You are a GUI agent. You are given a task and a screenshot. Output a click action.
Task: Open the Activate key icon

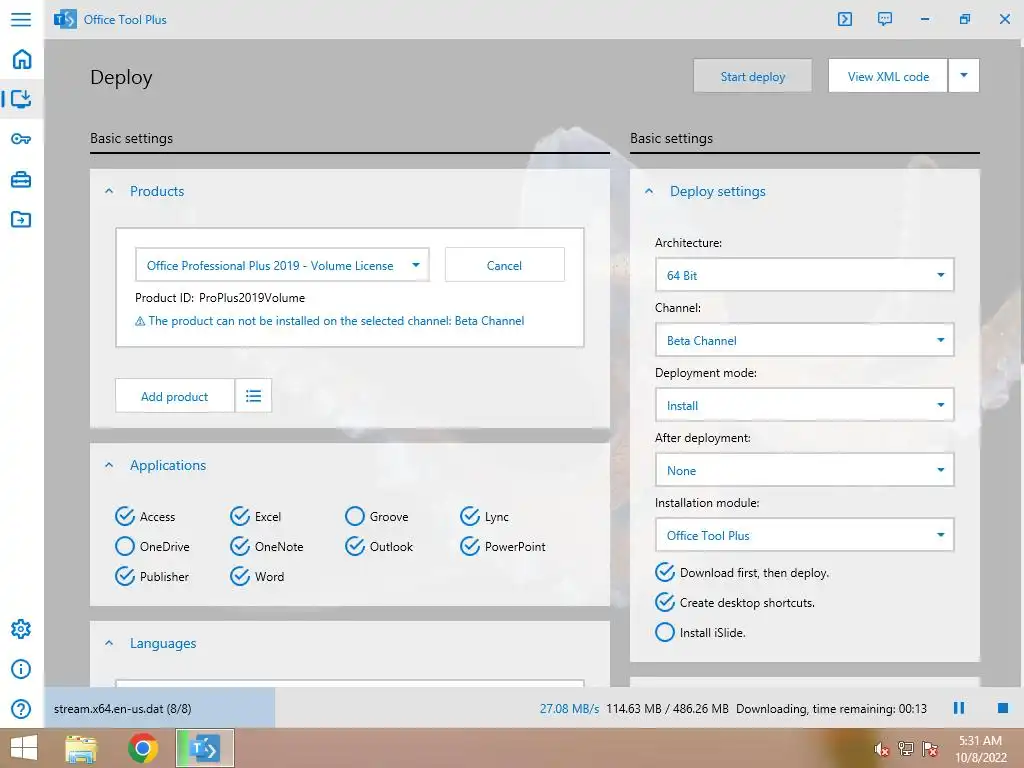coord(21,138)
